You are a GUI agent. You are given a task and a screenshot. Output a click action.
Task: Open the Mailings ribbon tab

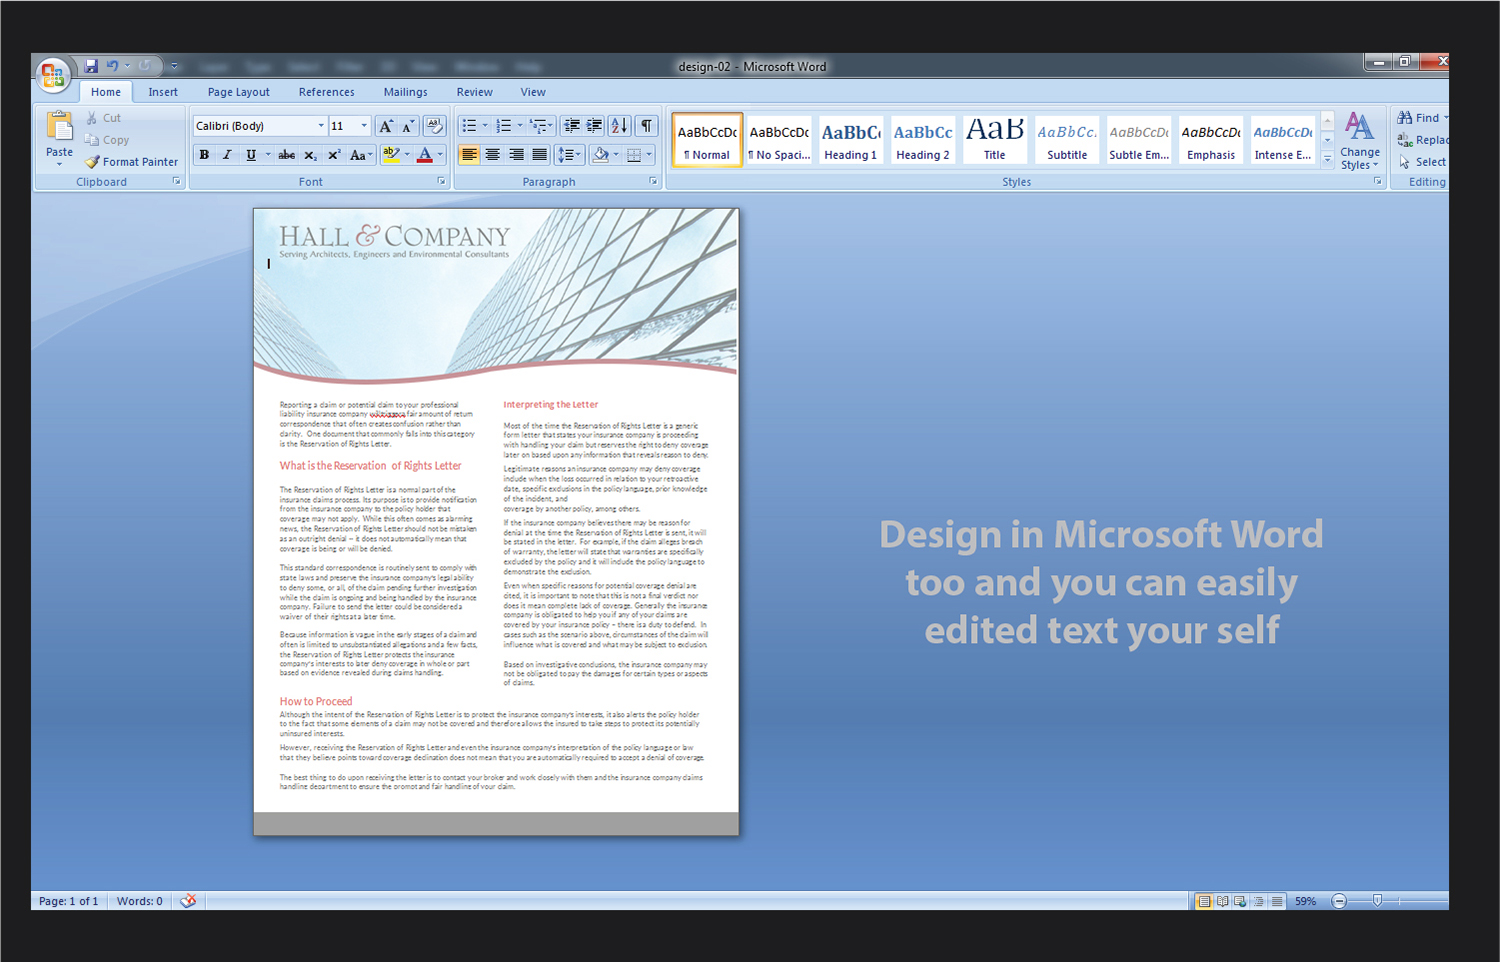pyautogui.click(x=405, y=92)
